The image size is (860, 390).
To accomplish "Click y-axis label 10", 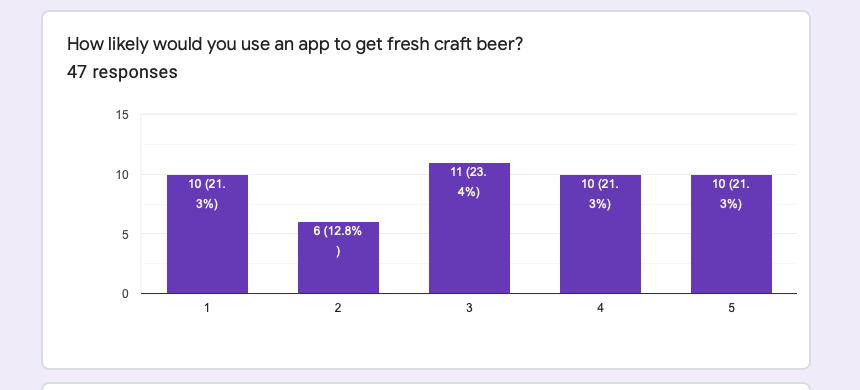I will [x=122, y=174].
